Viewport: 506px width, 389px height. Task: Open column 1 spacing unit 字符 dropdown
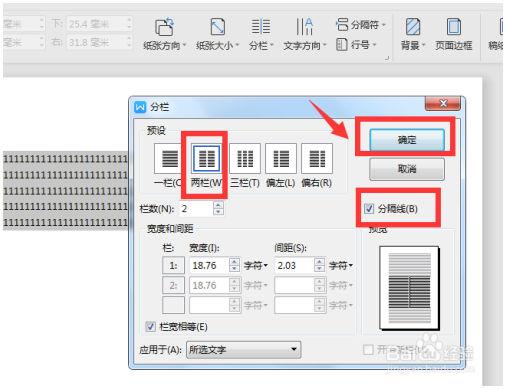click(x=341, y=266)
